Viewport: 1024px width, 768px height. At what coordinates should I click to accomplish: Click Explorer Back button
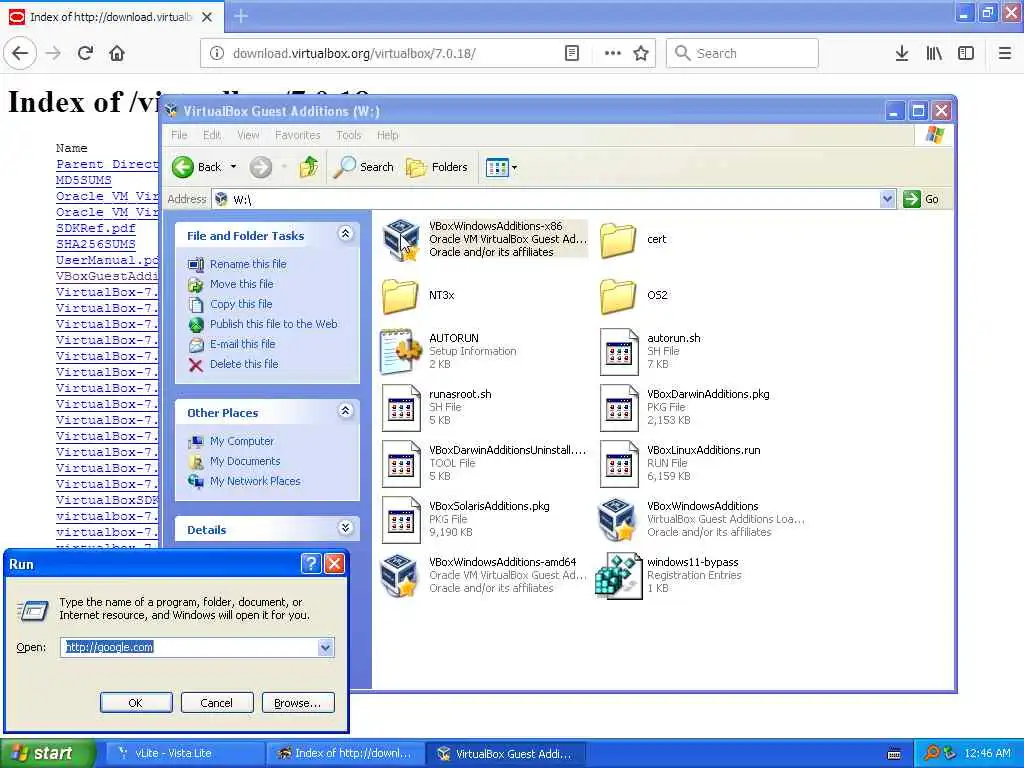coord(197,167)
